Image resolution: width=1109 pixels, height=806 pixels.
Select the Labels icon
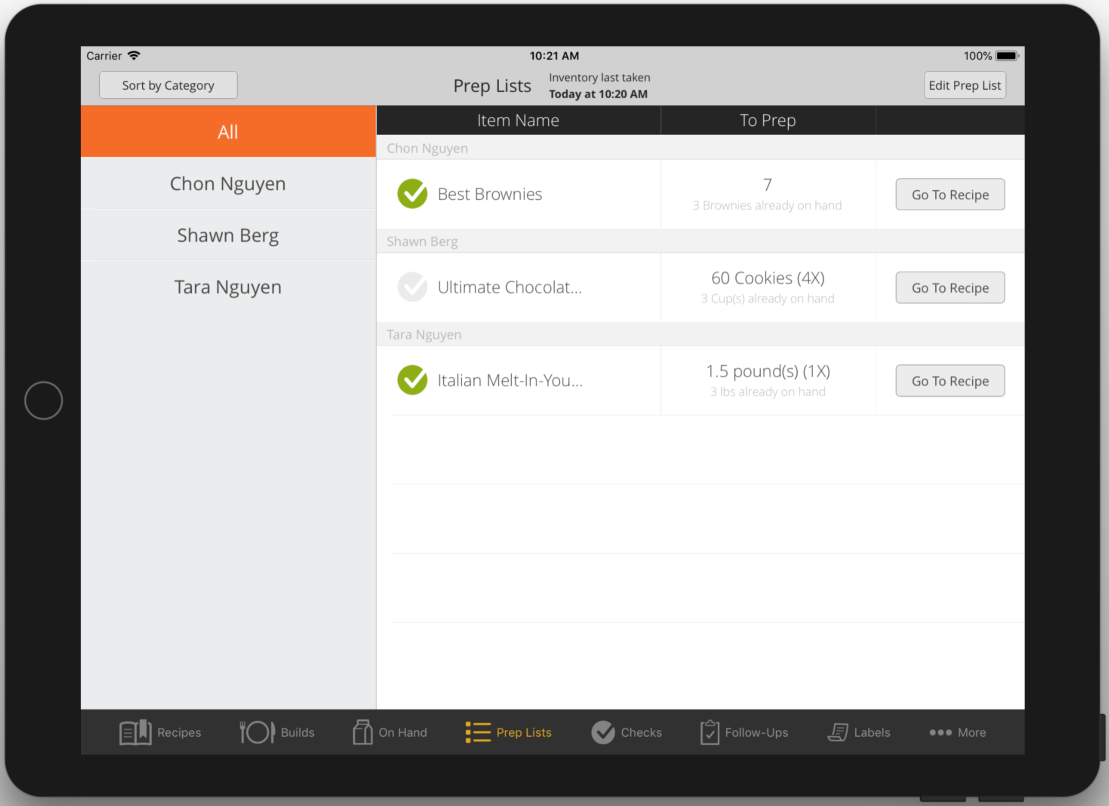click(858, 732)
